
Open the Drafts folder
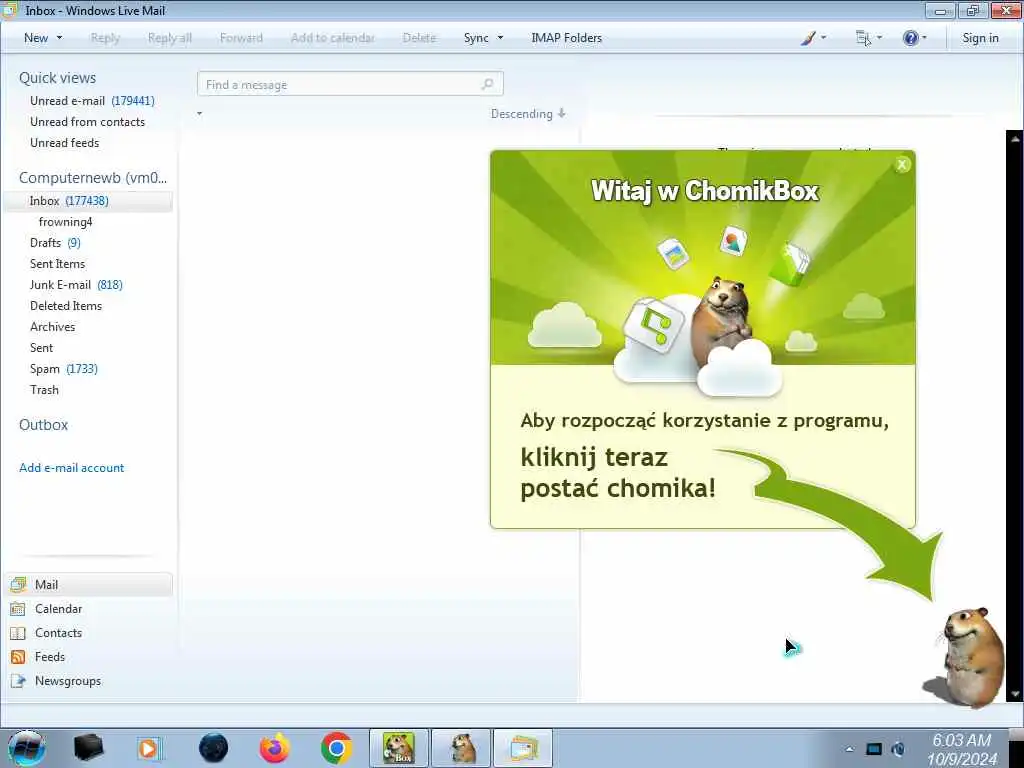pos(55,243)
